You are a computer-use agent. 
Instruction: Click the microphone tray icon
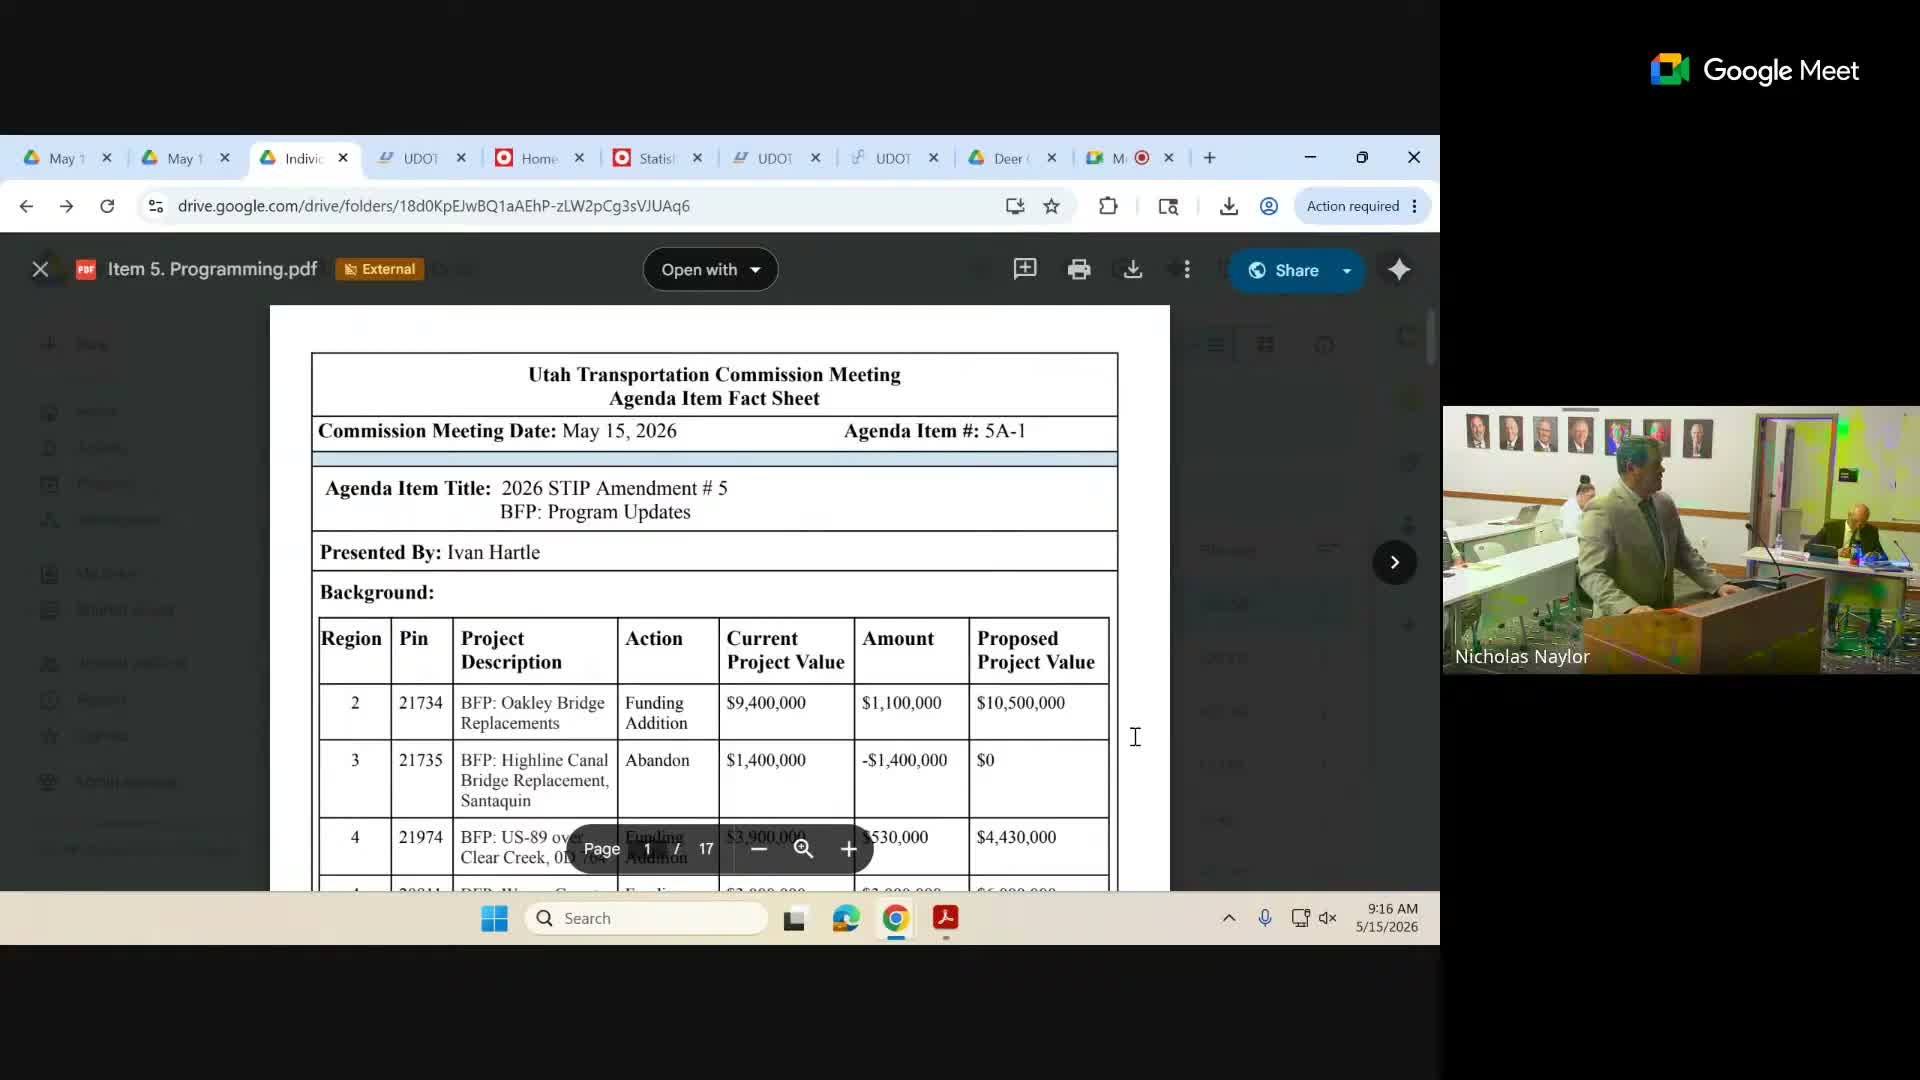pyautogui.click(x=1265, y=918)
